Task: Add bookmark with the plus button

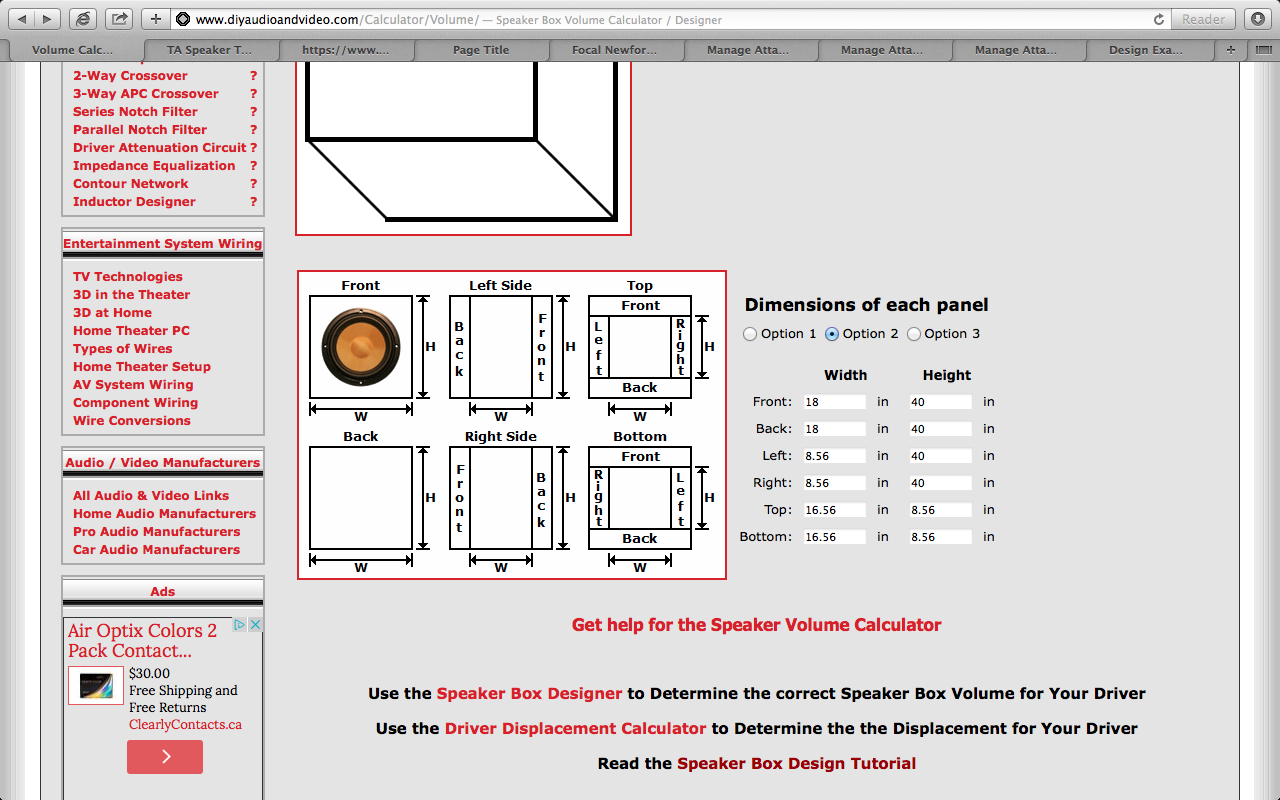Action: pos(155,19)
